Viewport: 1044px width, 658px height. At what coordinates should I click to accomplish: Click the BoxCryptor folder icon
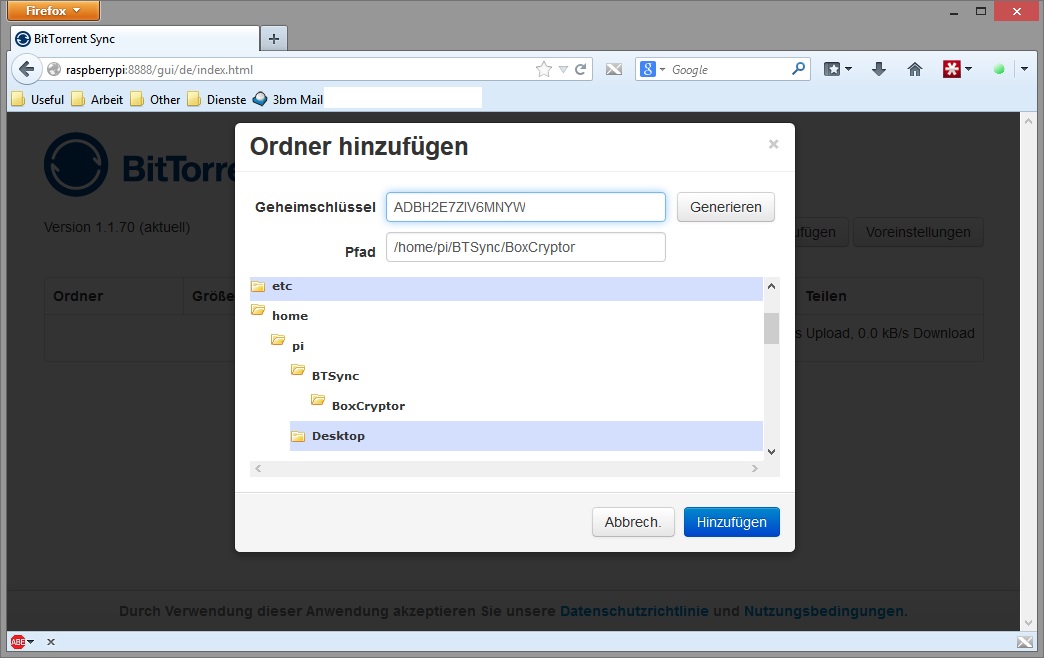click(x=318, y=400)
